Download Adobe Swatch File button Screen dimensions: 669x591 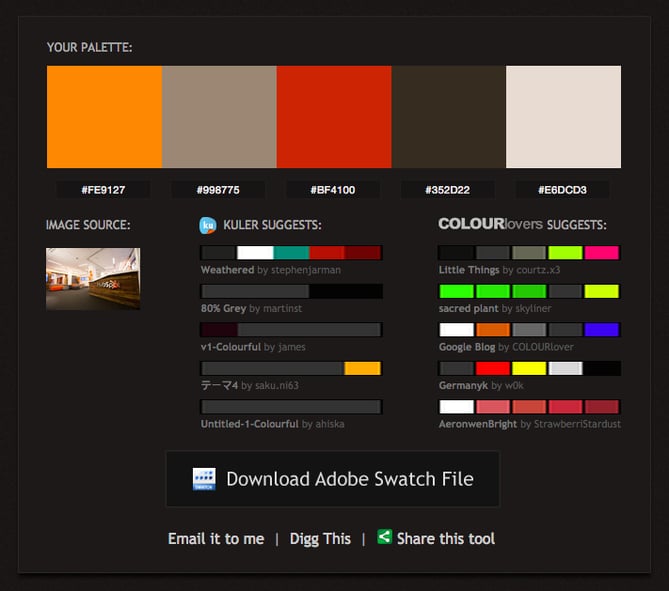(x=332, y=479)
